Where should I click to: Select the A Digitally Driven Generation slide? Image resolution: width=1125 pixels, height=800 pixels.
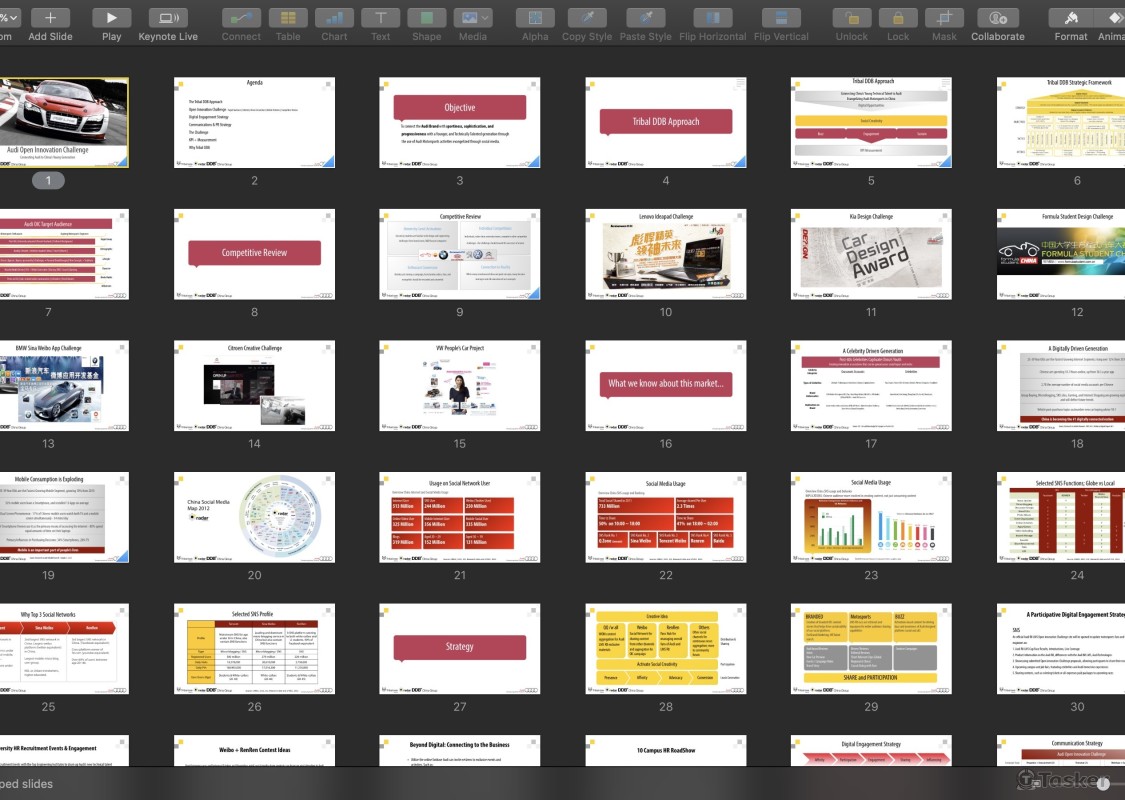click(x=1061, y=385)
